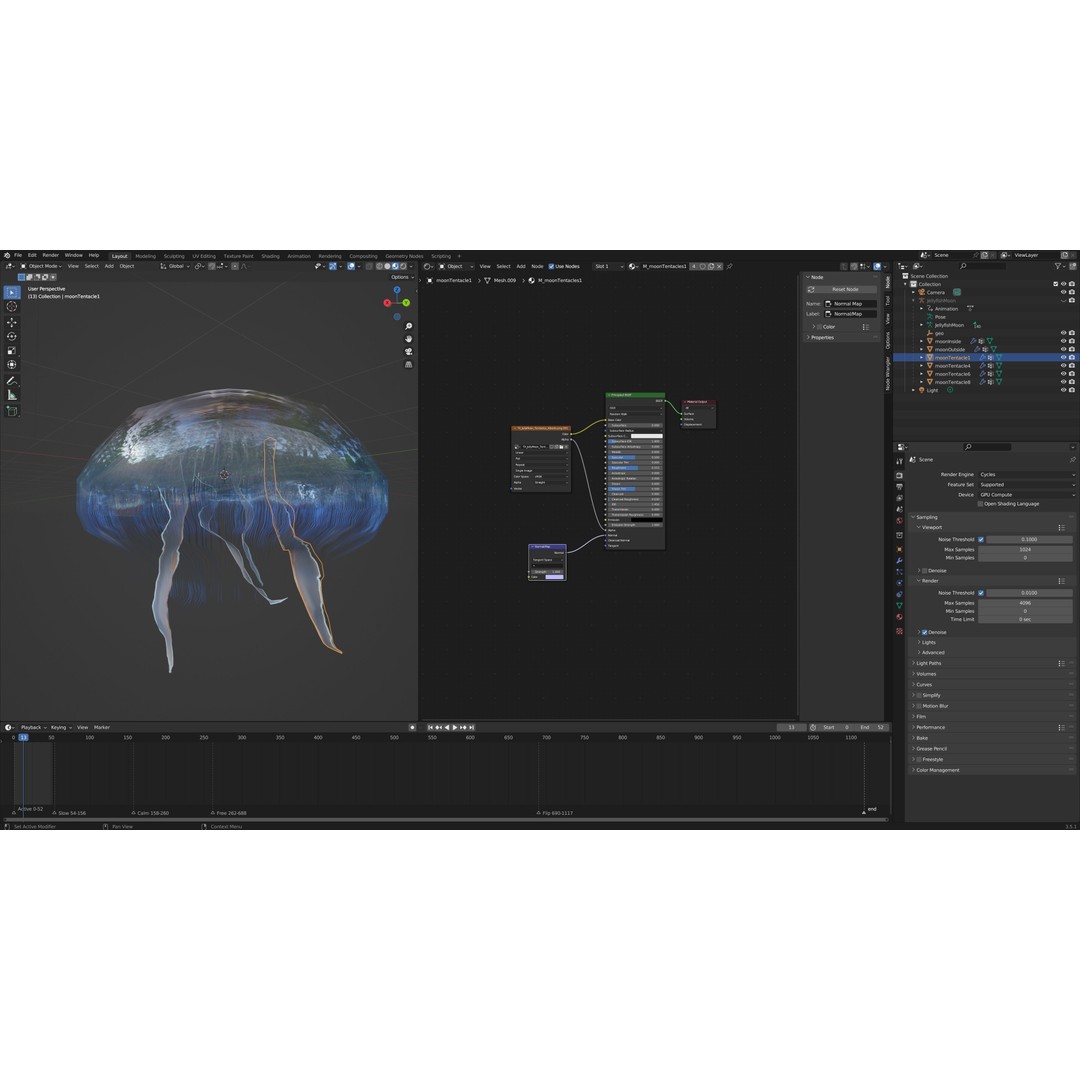Select the Add Cube tool
1080x1080 pixels.
(12, 411)
